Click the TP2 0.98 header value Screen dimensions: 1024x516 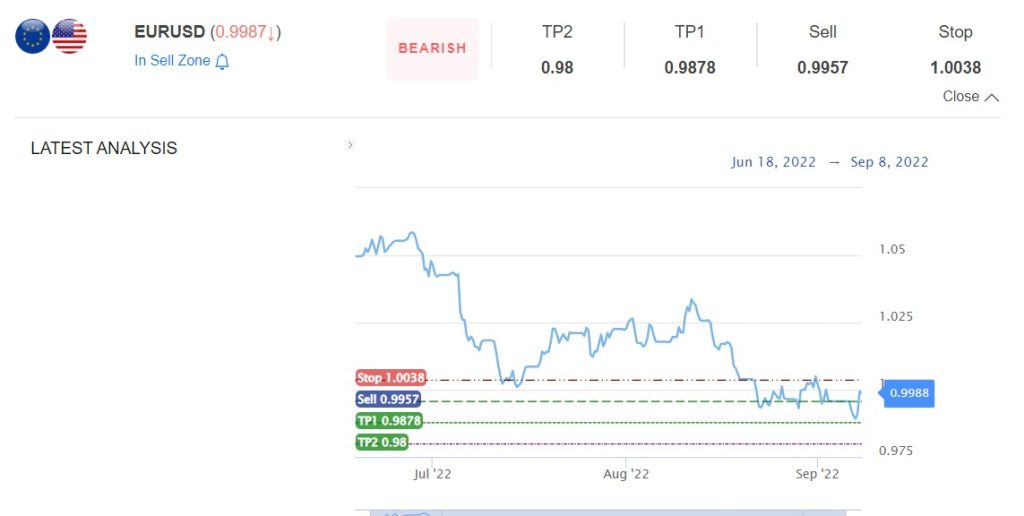coord(557,67)
